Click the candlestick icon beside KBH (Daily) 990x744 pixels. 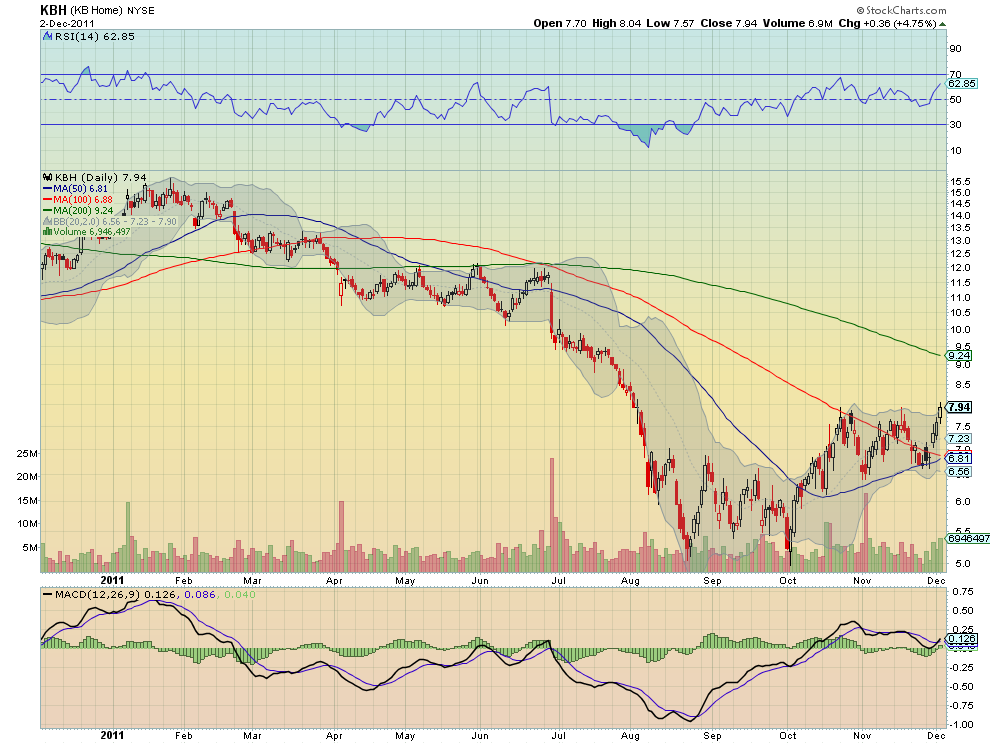click(47, 177)
